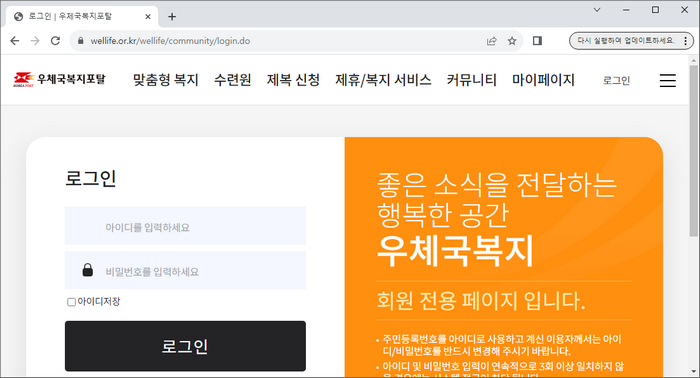The image size is (700, 378).
Task: Bookmark this page with star icon
Action: [x=512, y=41]
